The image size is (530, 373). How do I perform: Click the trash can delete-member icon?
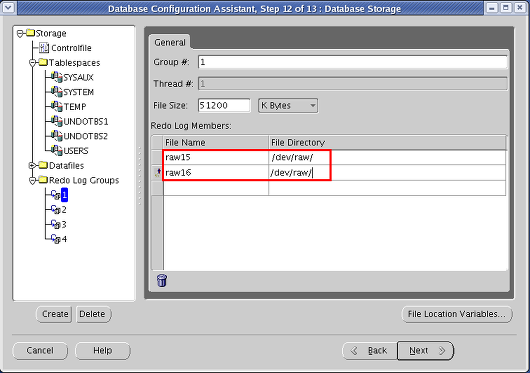162,280
